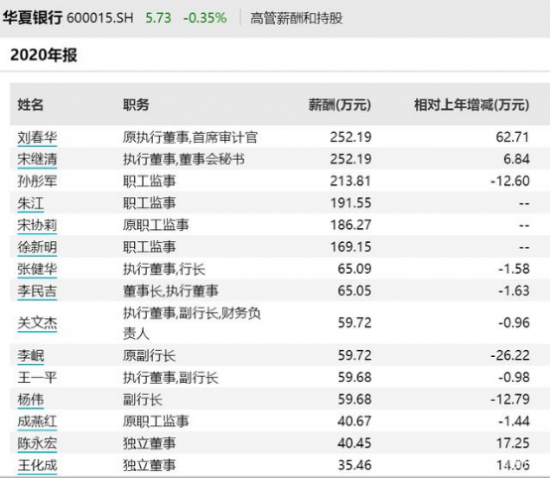The height and width of the screenshot is (478, 550).
Task: Select salary 65.09
Action: point(355,269)
